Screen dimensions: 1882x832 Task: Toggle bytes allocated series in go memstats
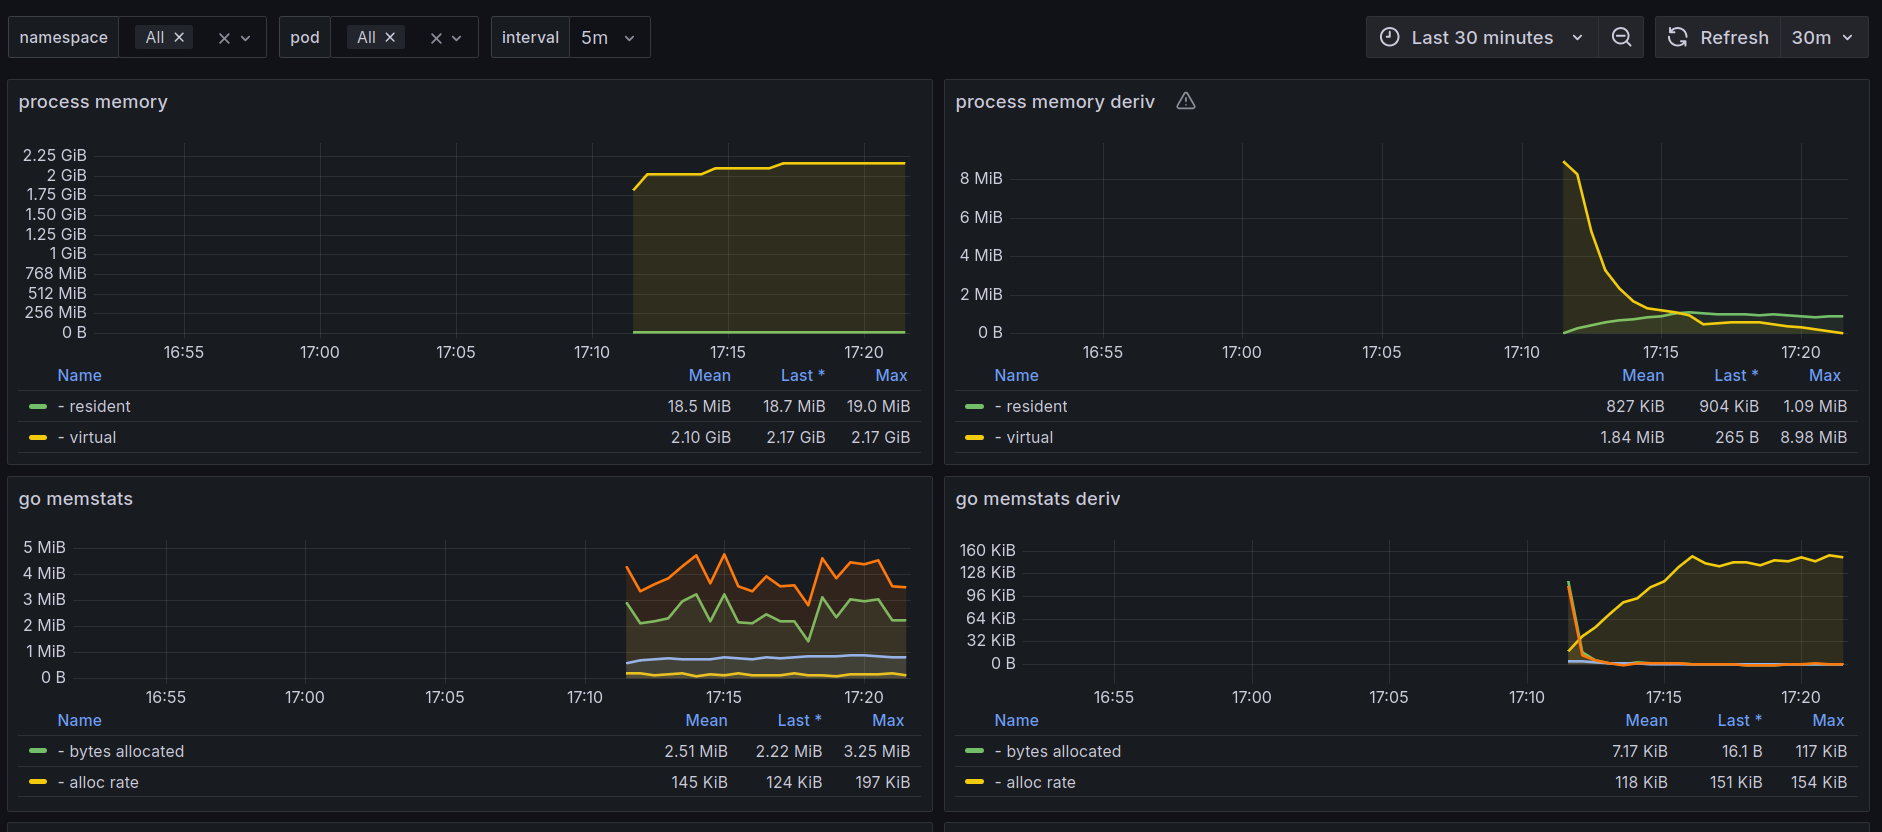121,751
